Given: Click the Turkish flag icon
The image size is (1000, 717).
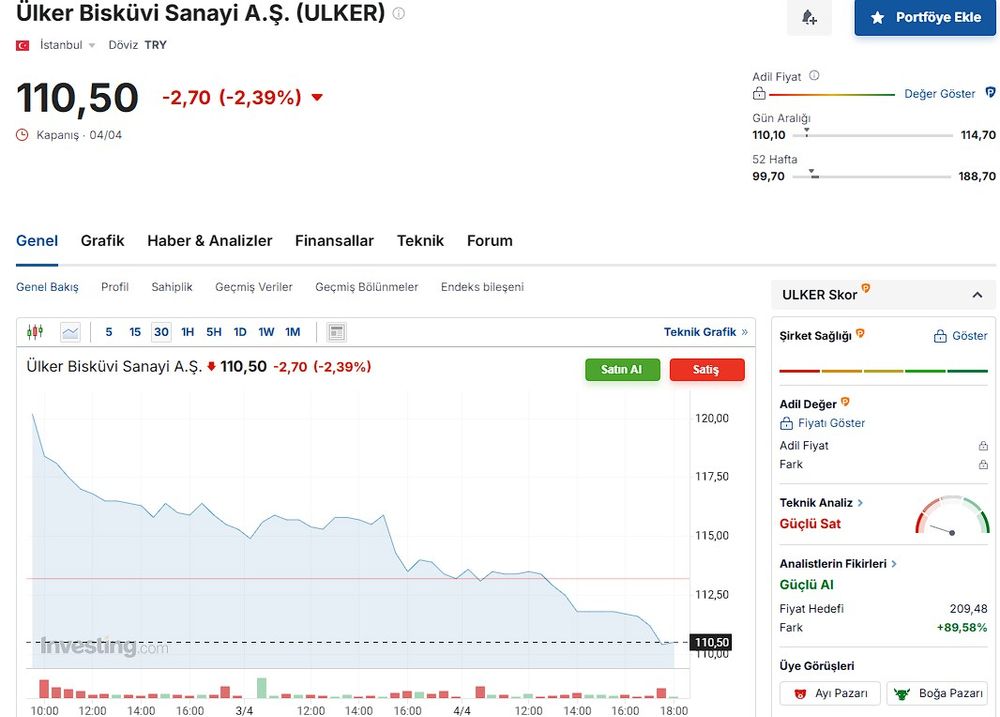Looking at the screenshot, I should pos(23,45).
